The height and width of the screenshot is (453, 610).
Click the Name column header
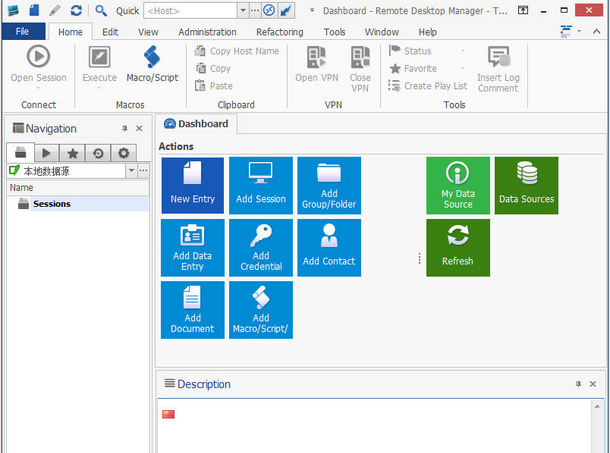point(78,188)
